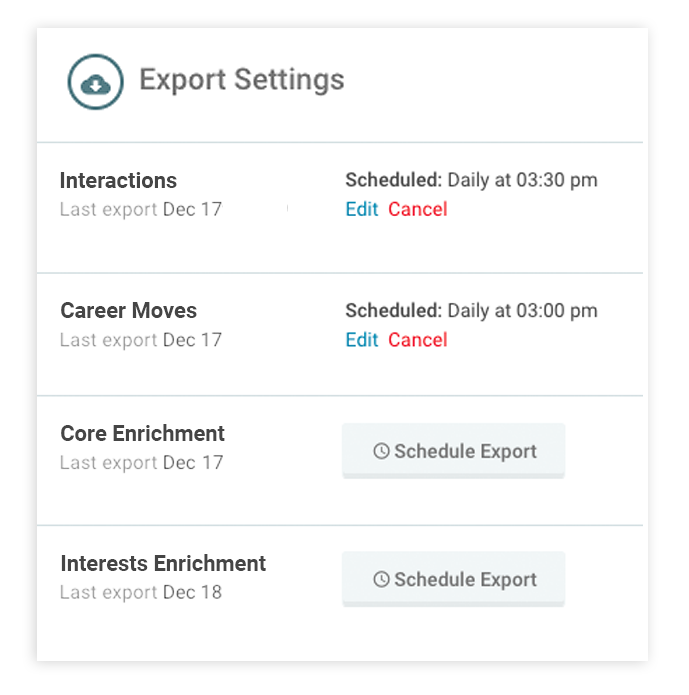
Task: Select the Export Settings heading
Action: coord(241,80)
